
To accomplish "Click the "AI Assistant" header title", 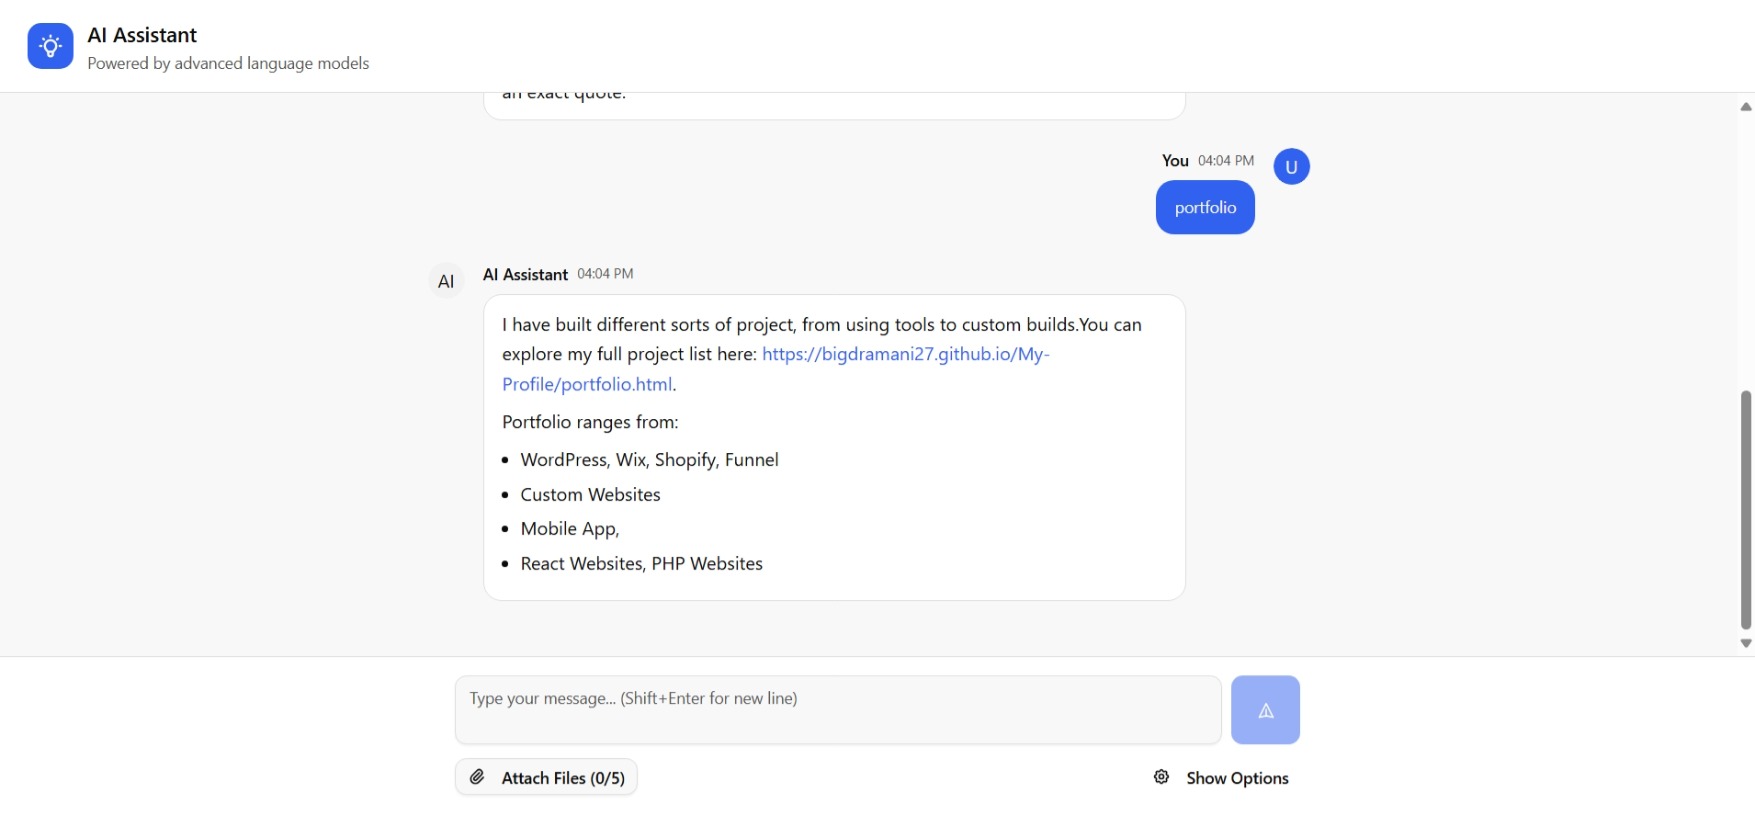I will click(x=142, y=35).
